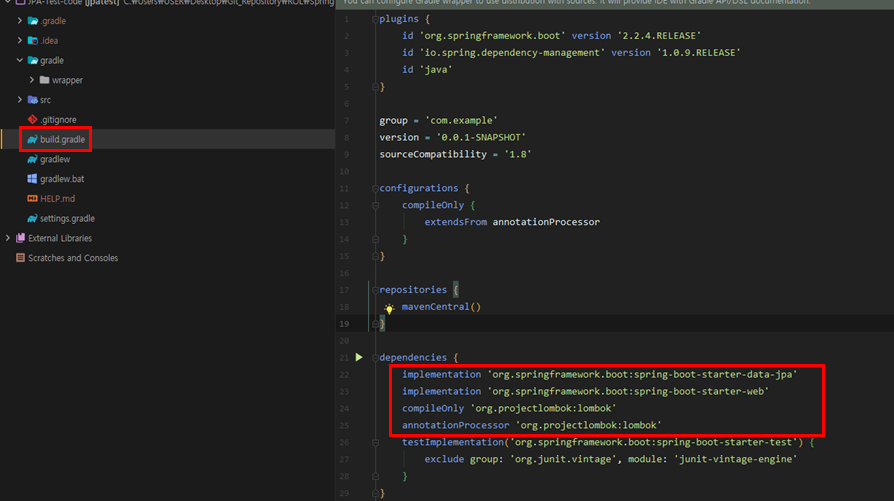Screen dimensions: 894x501
Task: Expand the wrapper folder
Action: [32, 80]
